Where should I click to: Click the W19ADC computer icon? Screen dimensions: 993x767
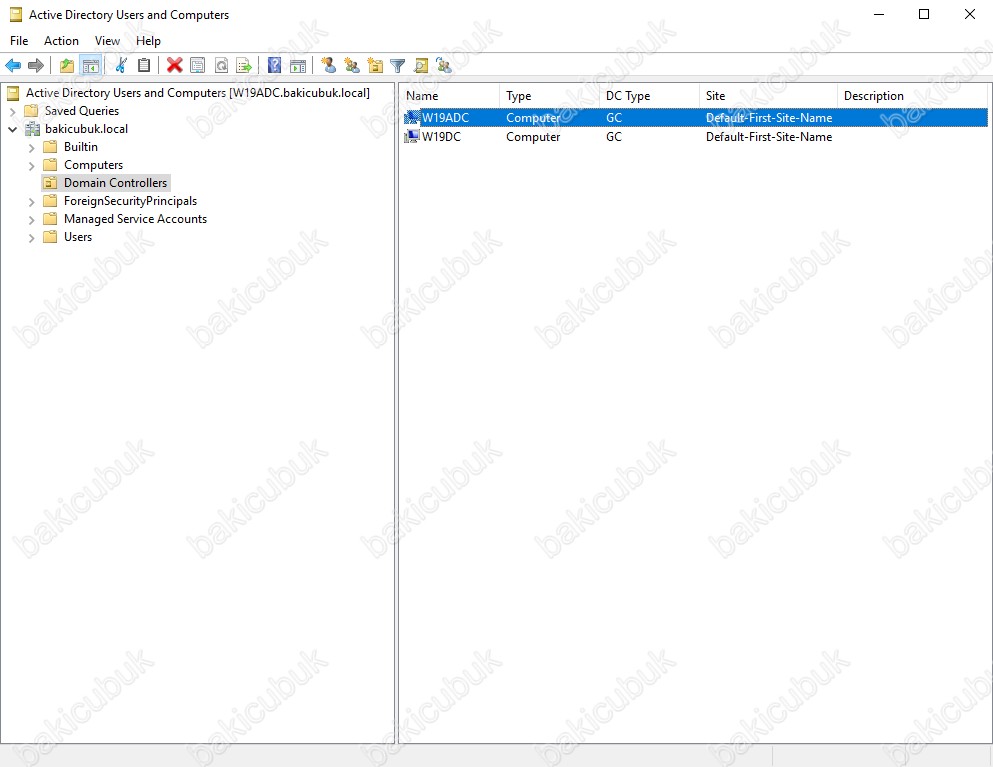pyautogui.click(x=412, y=118)
